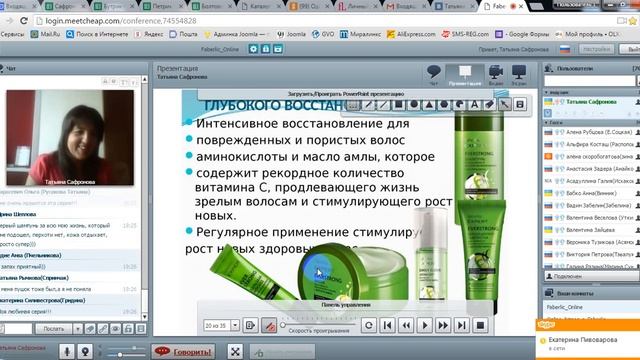Click the first button of the drawing toolbar

point(353,105)
